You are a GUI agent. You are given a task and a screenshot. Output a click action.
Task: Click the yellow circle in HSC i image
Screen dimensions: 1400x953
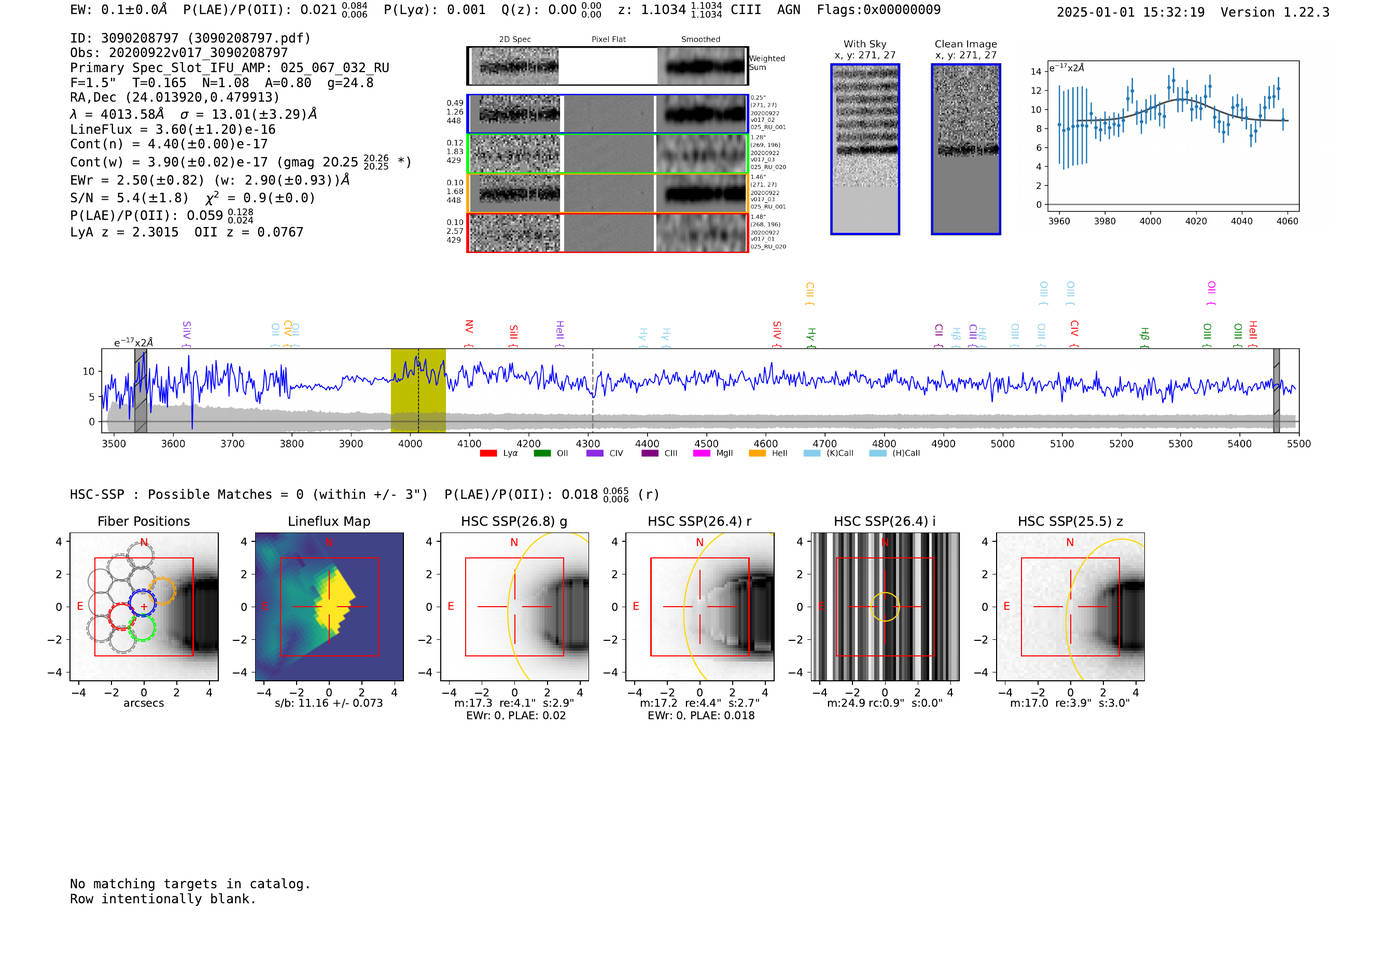click(885, 607)
